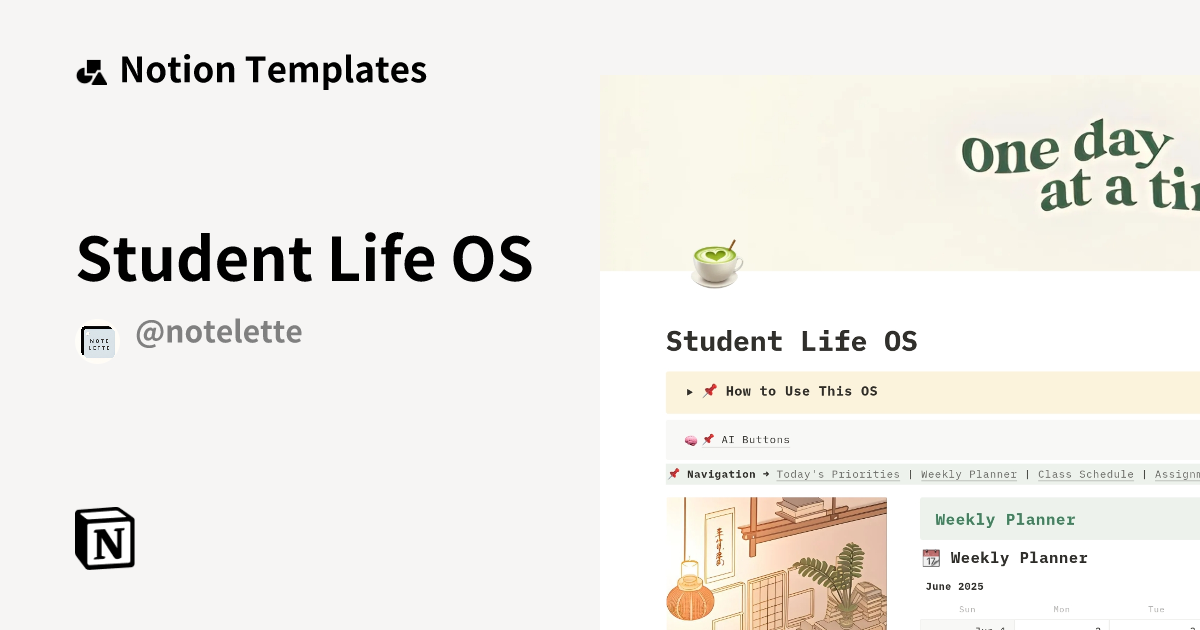Click the @notelette creator avatar icon

pos(98,340)
